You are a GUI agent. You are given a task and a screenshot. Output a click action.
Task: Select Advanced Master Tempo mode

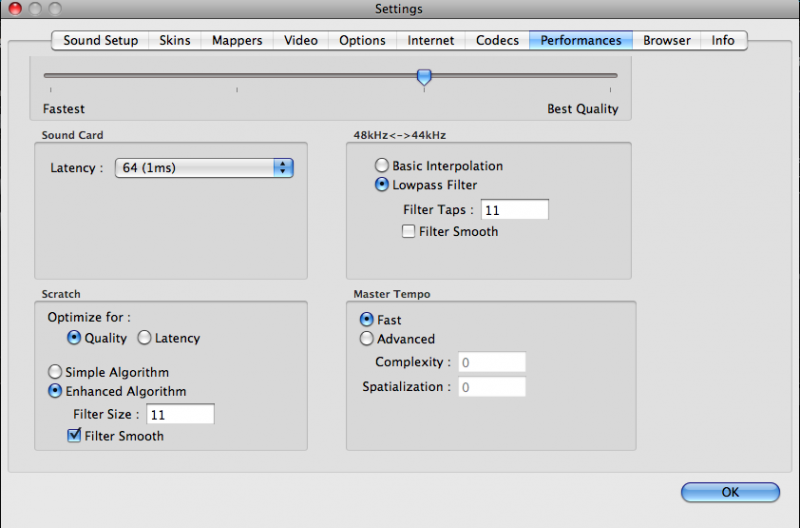(x=366, y=339)
